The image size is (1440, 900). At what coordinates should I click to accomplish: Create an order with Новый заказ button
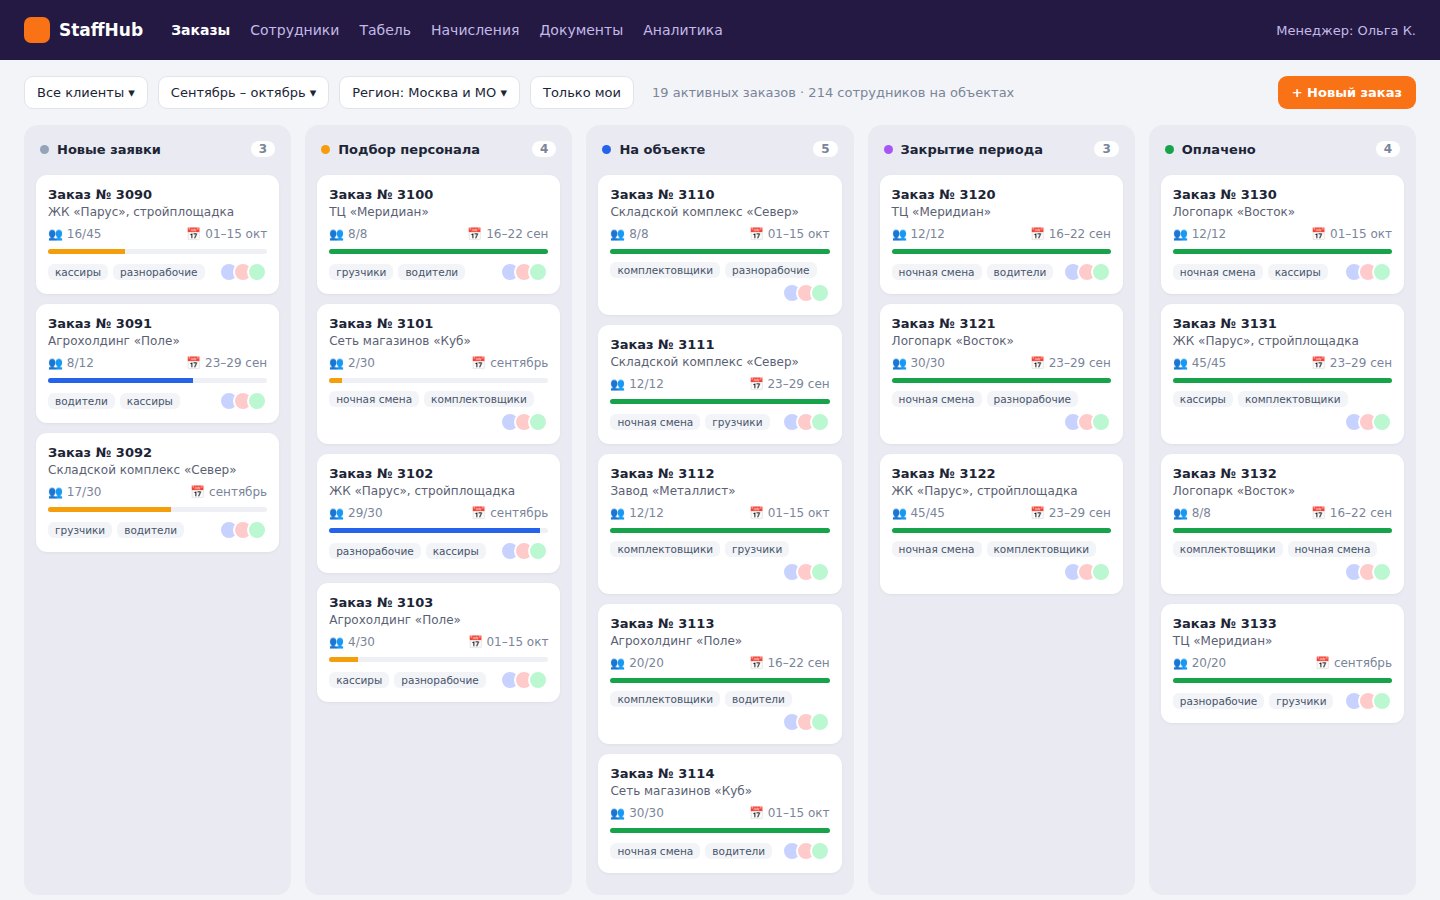click(1347, 92)
